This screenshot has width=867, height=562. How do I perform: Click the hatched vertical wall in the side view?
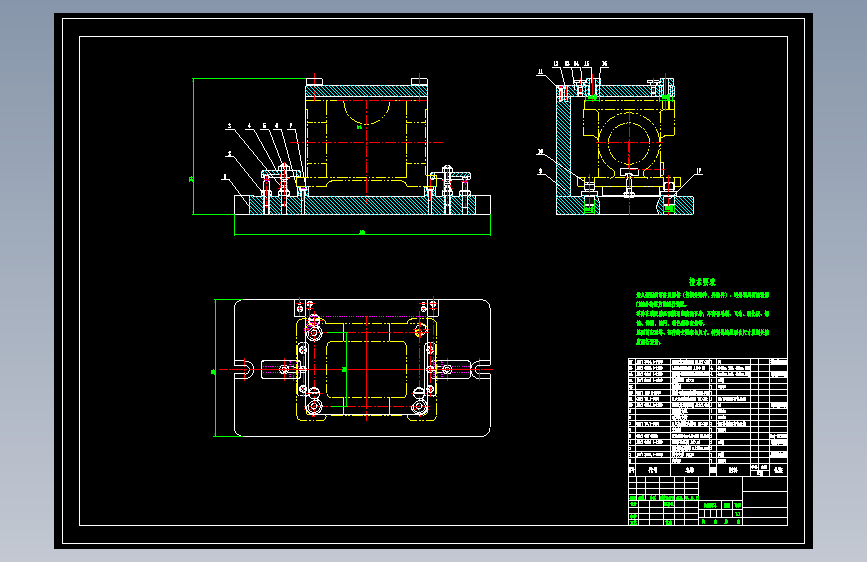563,149
